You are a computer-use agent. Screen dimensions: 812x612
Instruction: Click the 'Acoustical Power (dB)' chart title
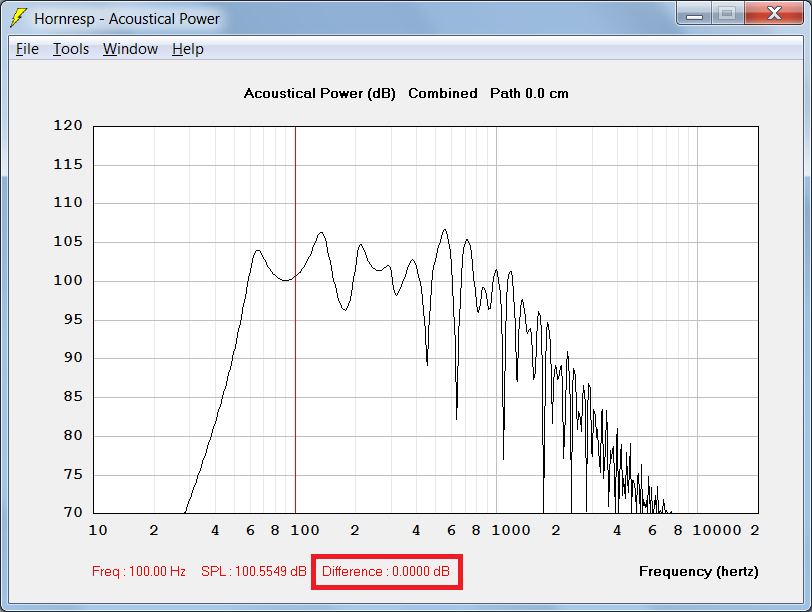click(320, 94)
